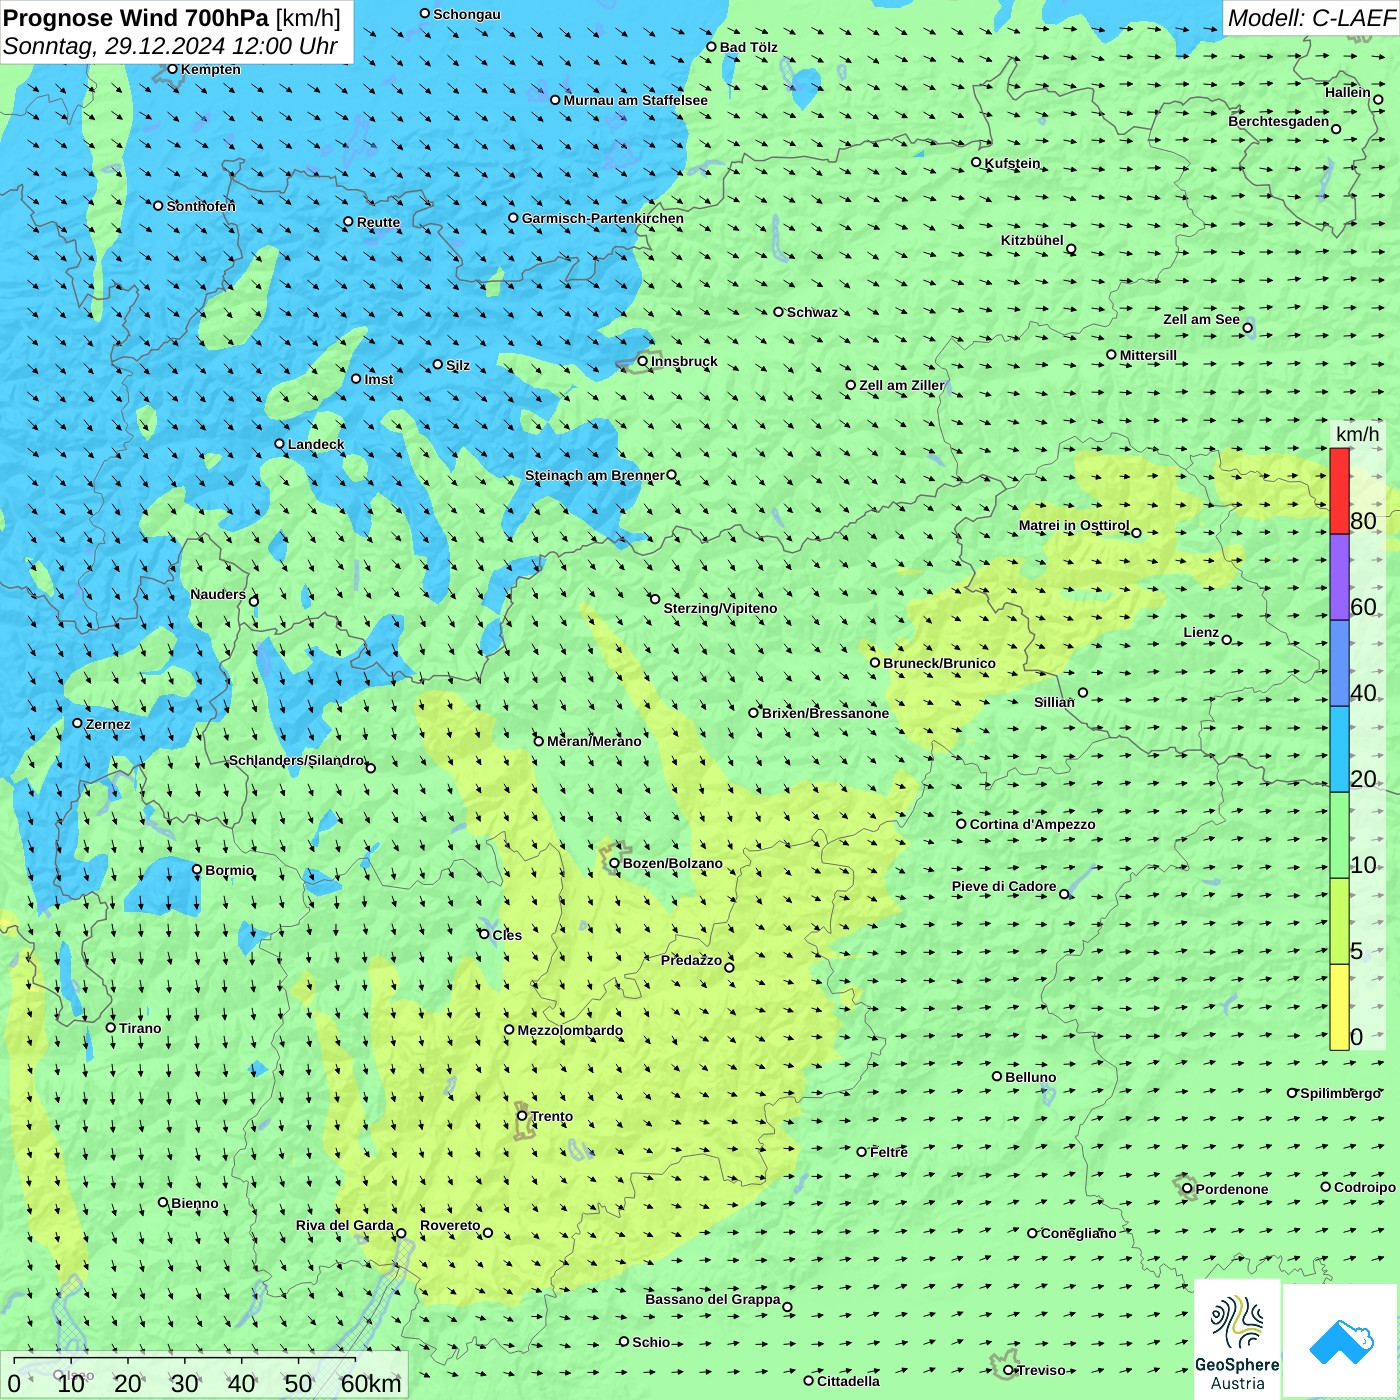Click the Treviso label
Viewport: 1400px width, 1400px height.
click(1041, 1370)
